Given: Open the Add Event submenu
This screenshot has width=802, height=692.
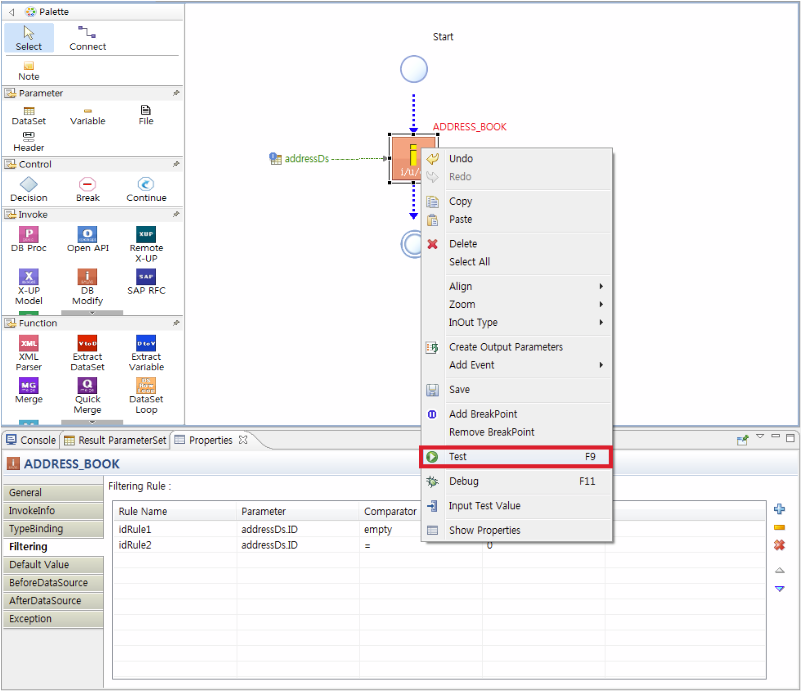Looking at the screenshot, I should [516, 365].
